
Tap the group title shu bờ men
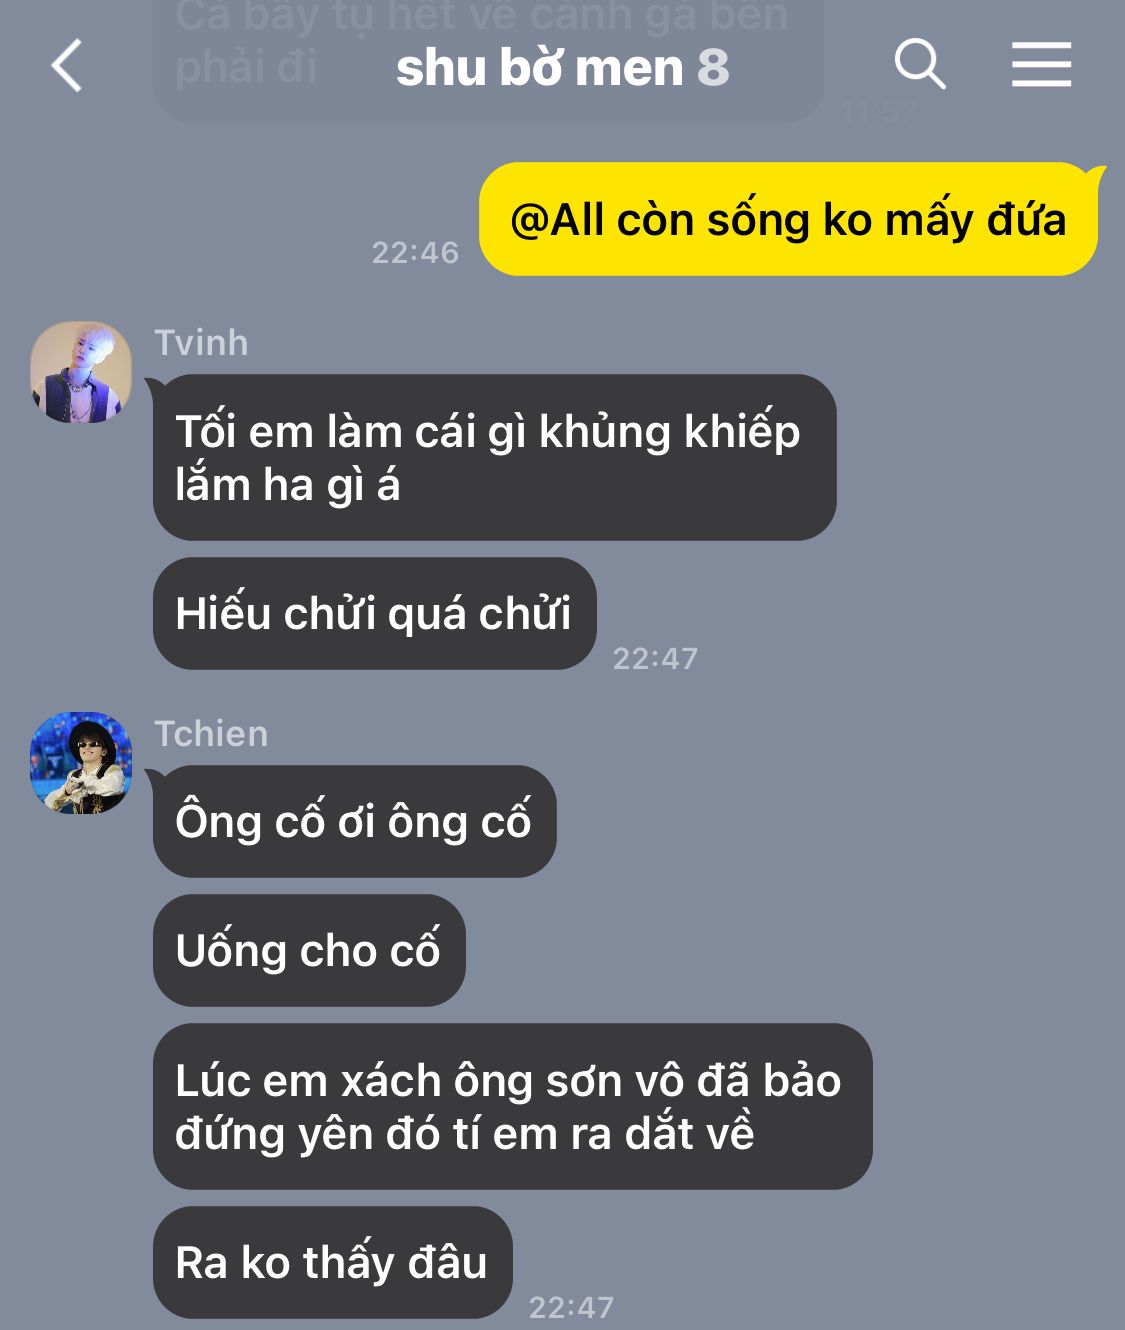[x=539, y=68]
